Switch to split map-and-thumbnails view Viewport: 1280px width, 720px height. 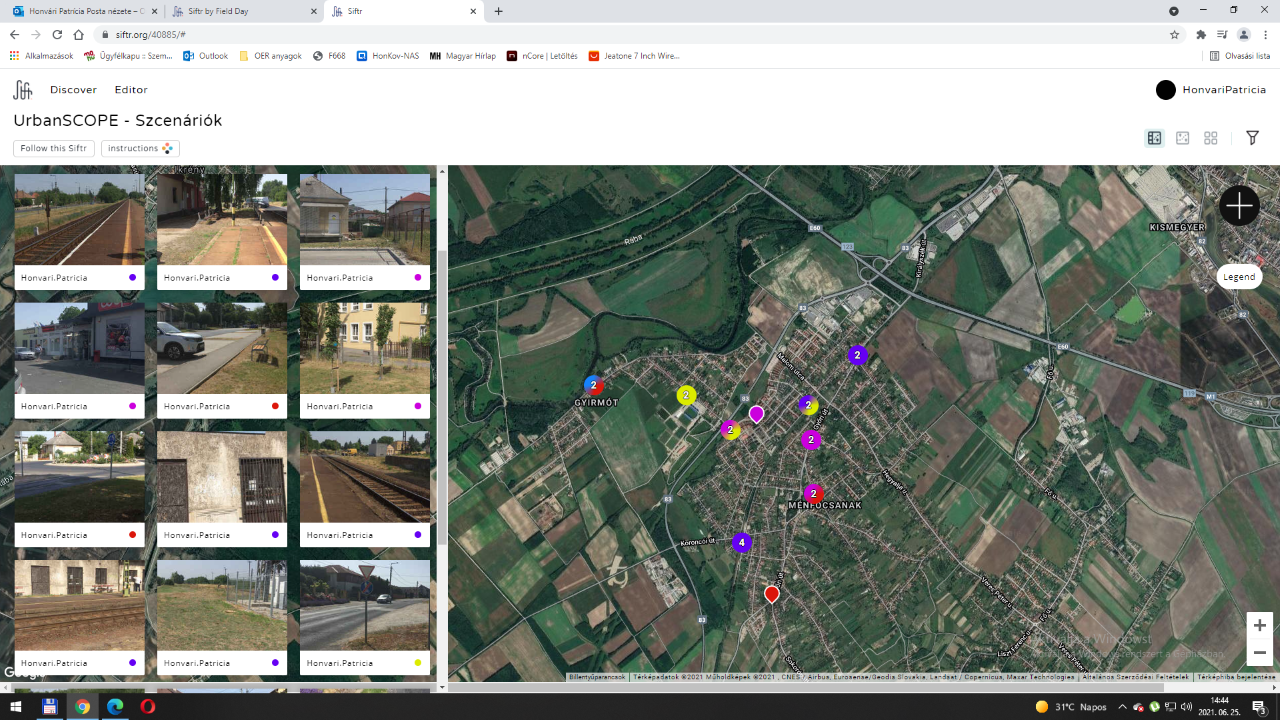1154,138
